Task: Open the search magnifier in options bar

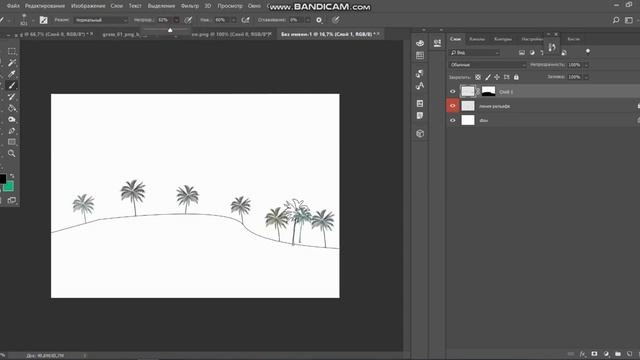Action: 616,20
